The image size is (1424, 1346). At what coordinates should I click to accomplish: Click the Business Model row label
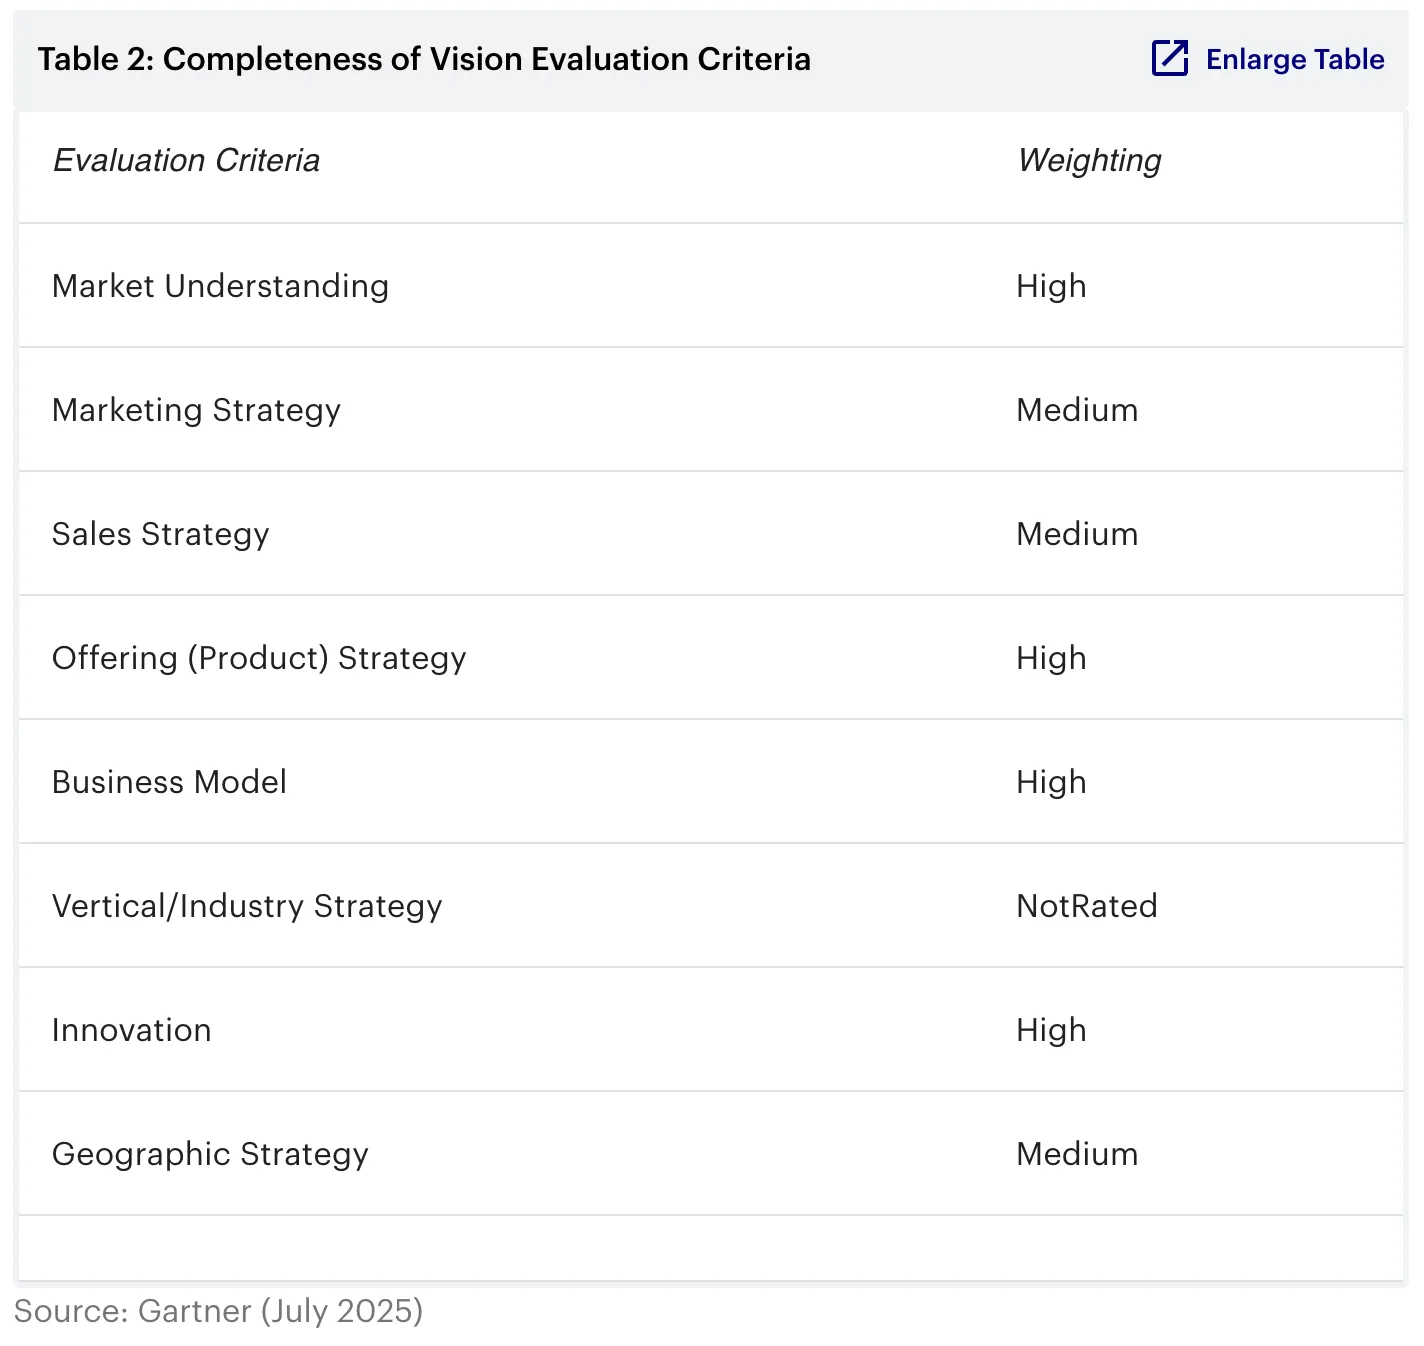click(169, 782)
